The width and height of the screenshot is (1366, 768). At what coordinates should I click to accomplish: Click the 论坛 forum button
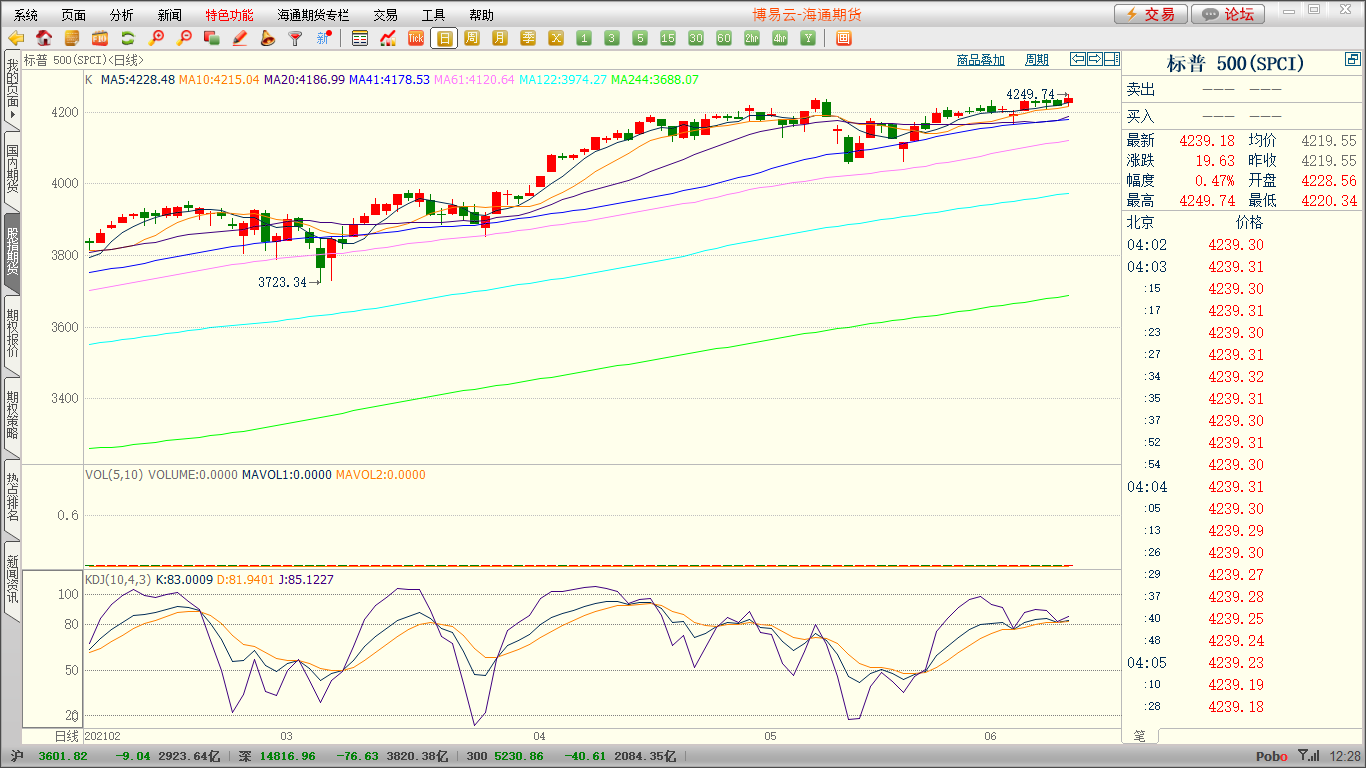tap(1229, 14)
